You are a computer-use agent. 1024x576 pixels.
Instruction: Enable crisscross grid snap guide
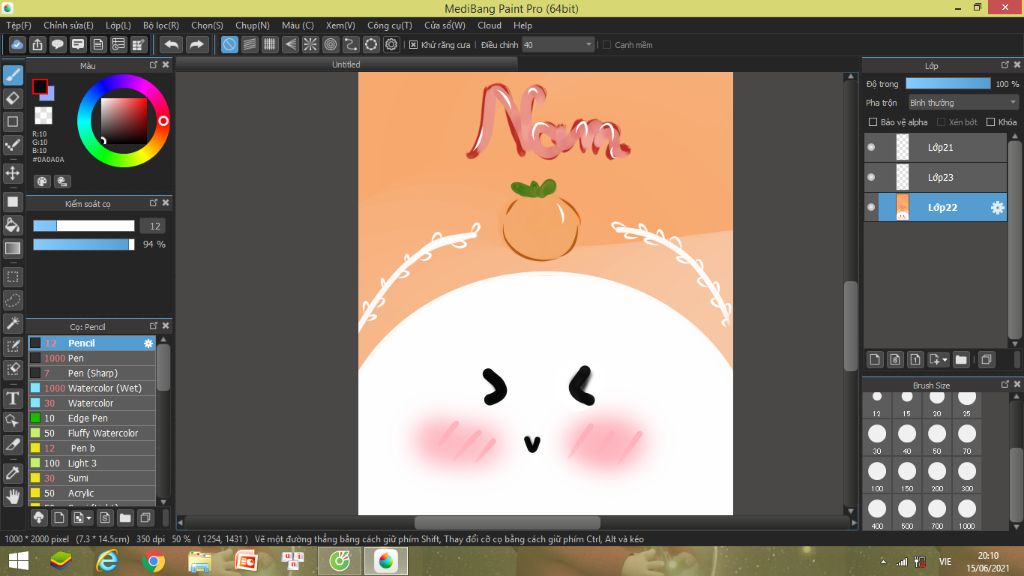click(x=270, y=44)
